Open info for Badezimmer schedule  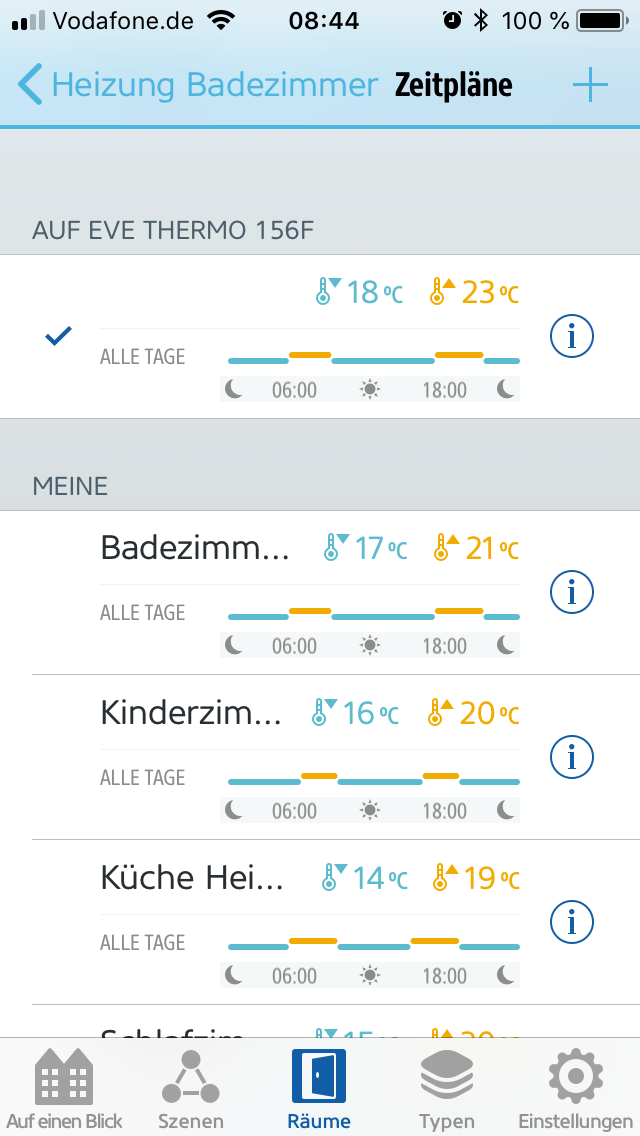[572, 593]
